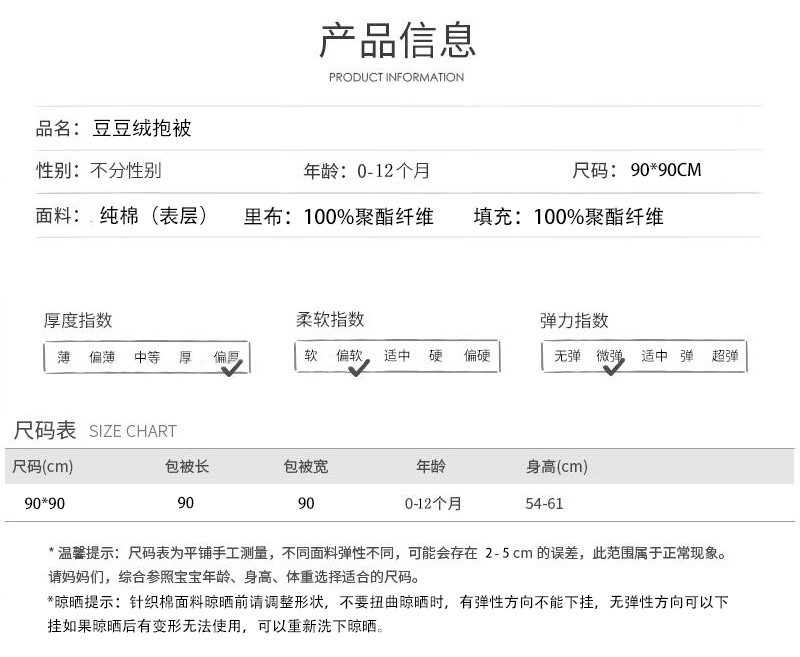Viewport: 800px width, 657px height.
Task: Click the 晾晒提示 note line
Action: click(x=388, y=602)
